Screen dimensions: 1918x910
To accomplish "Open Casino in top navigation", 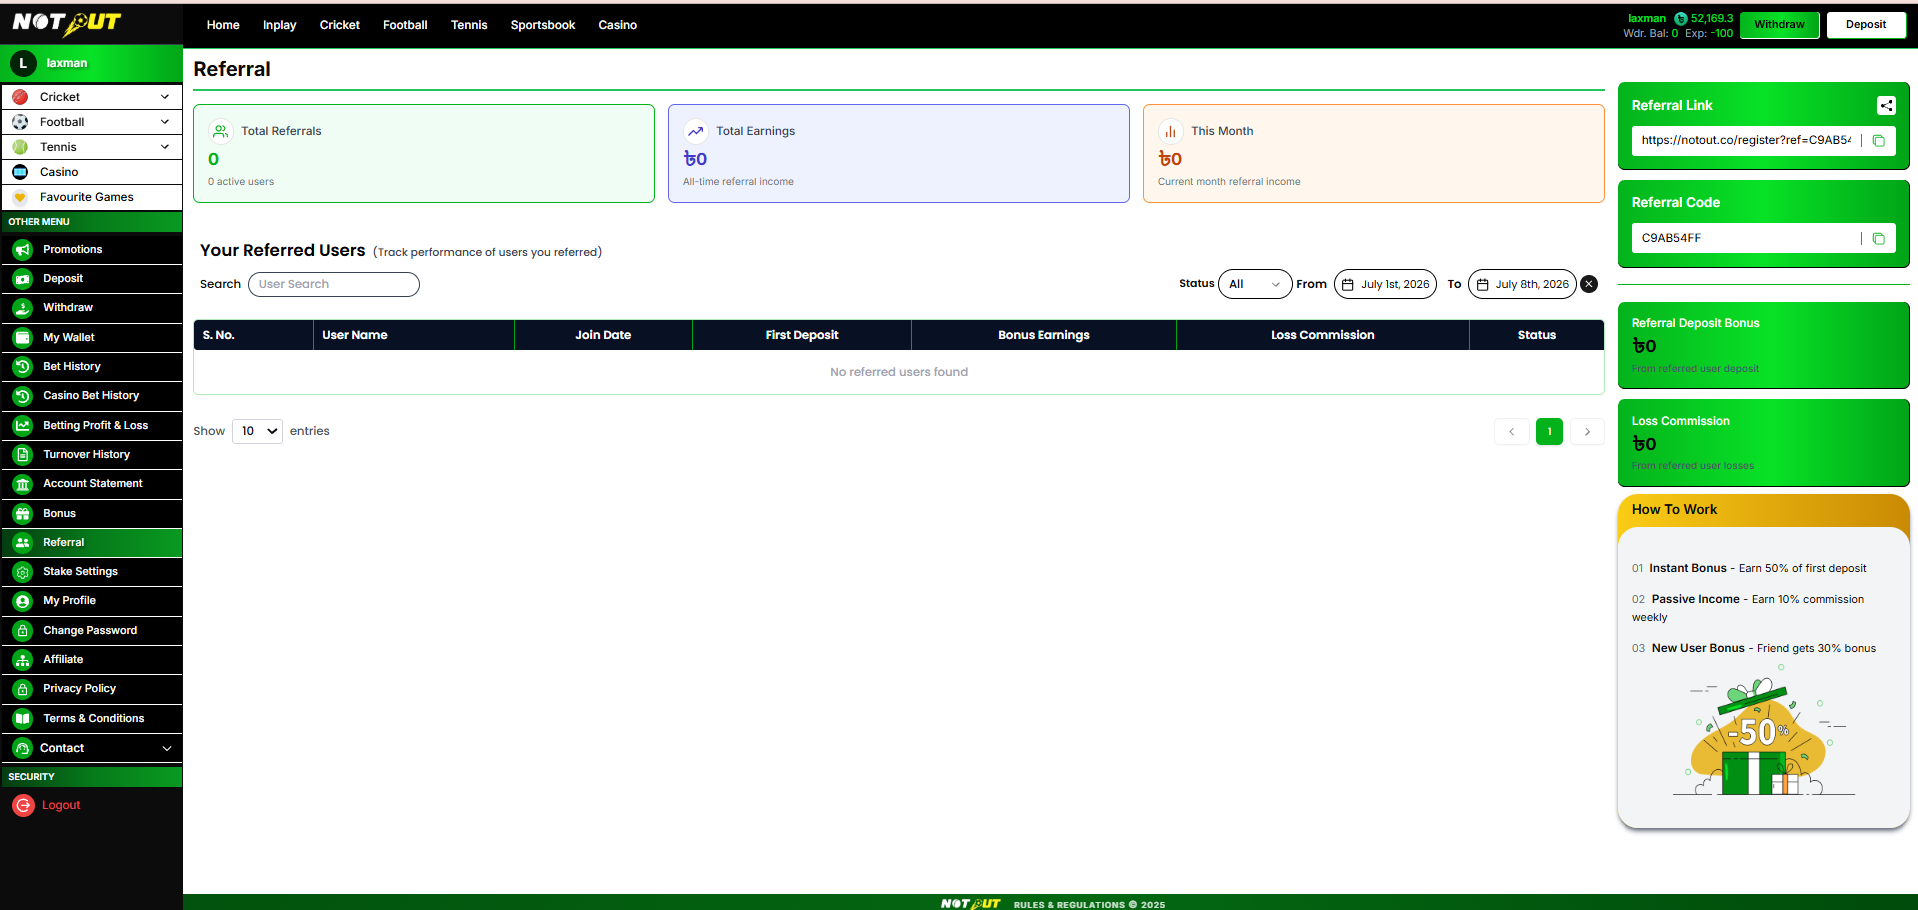I will [618, 25].
